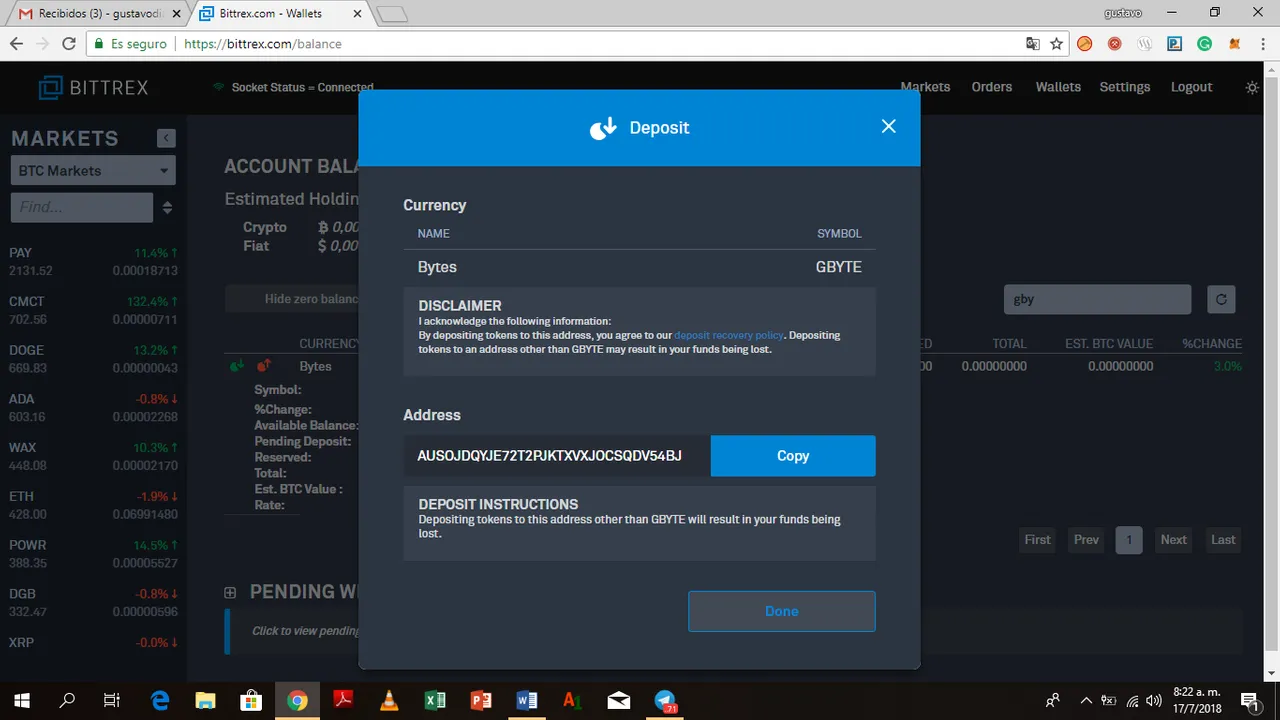Go to Last page of balances
Screen dimensions: 1280x720
pyautogui.click(x=1223, y=540)
